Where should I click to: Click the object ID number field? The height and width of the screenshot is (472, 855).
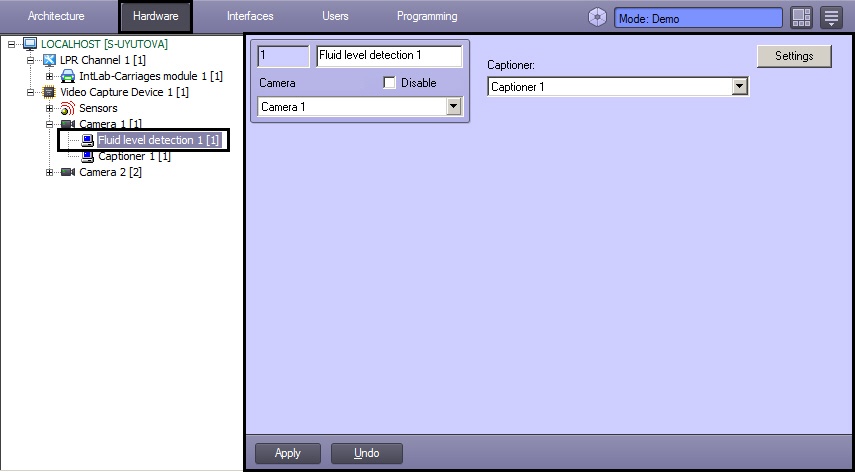pos(283,56)
